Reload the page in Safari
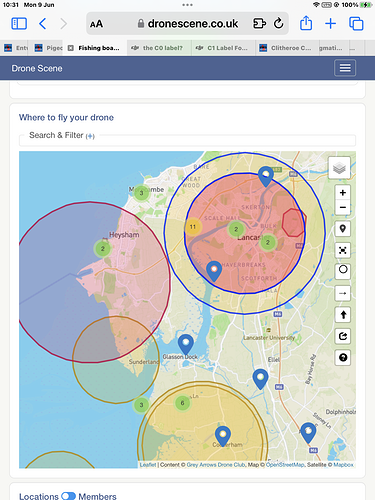Screen dimensions: 375x500 point(278,24)
